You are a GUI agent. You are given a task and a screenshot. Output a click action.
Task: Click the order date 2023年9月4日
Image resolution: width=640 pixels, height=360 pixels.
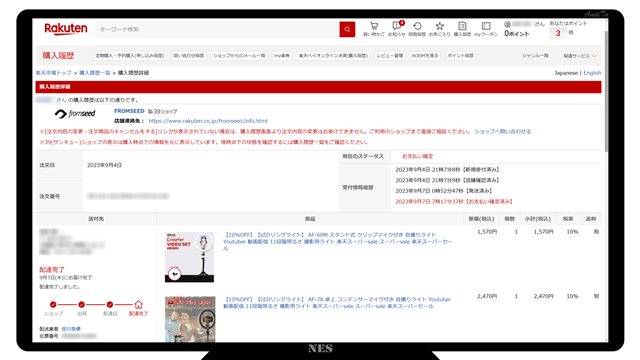click(104, 165)
